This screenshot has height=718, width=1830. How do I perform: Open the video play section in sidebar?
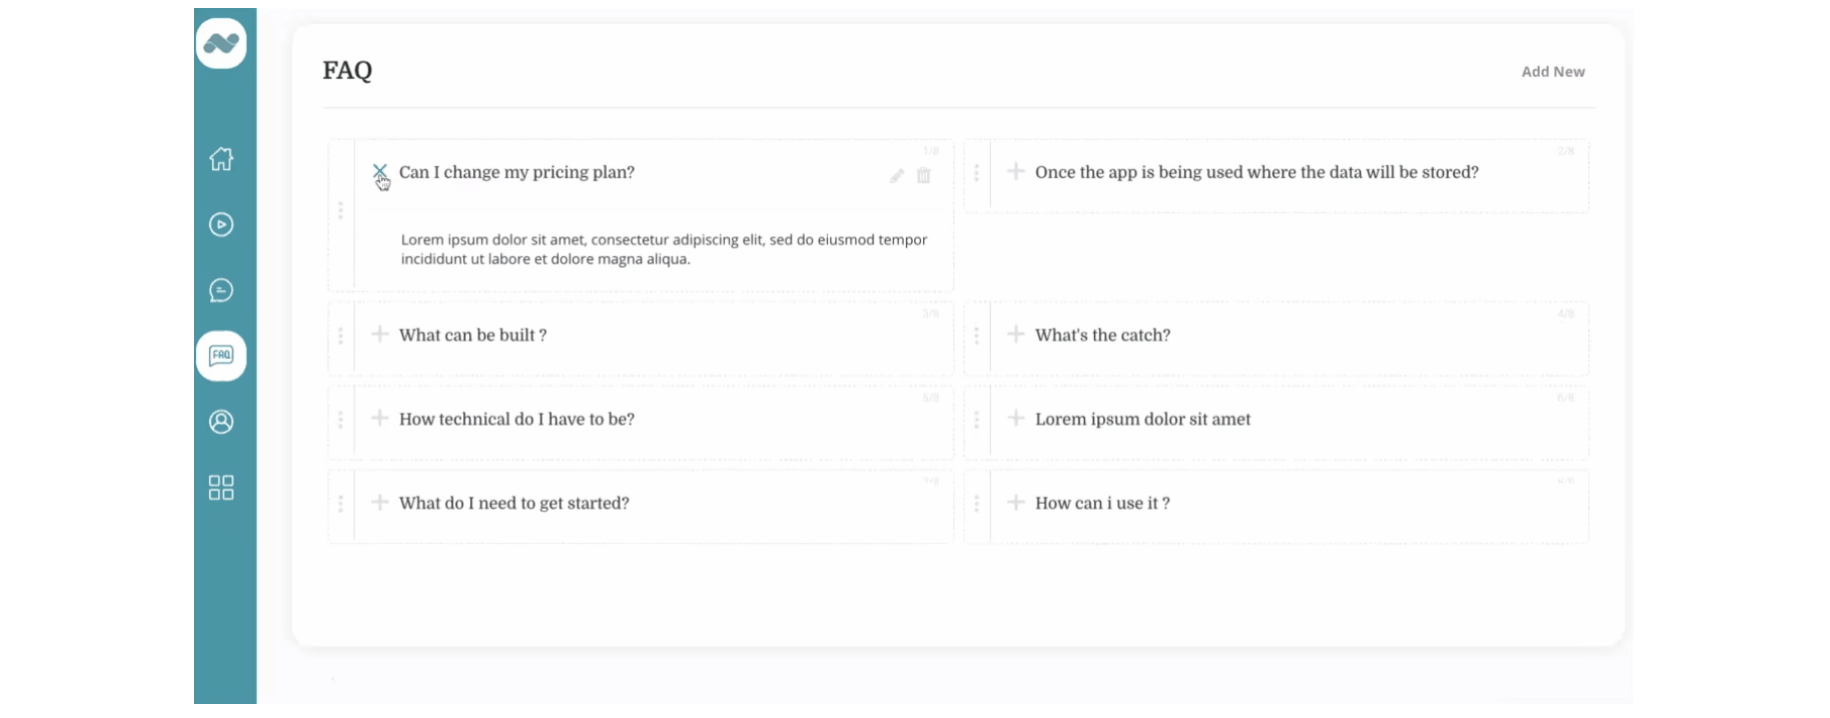pos(221,225)
